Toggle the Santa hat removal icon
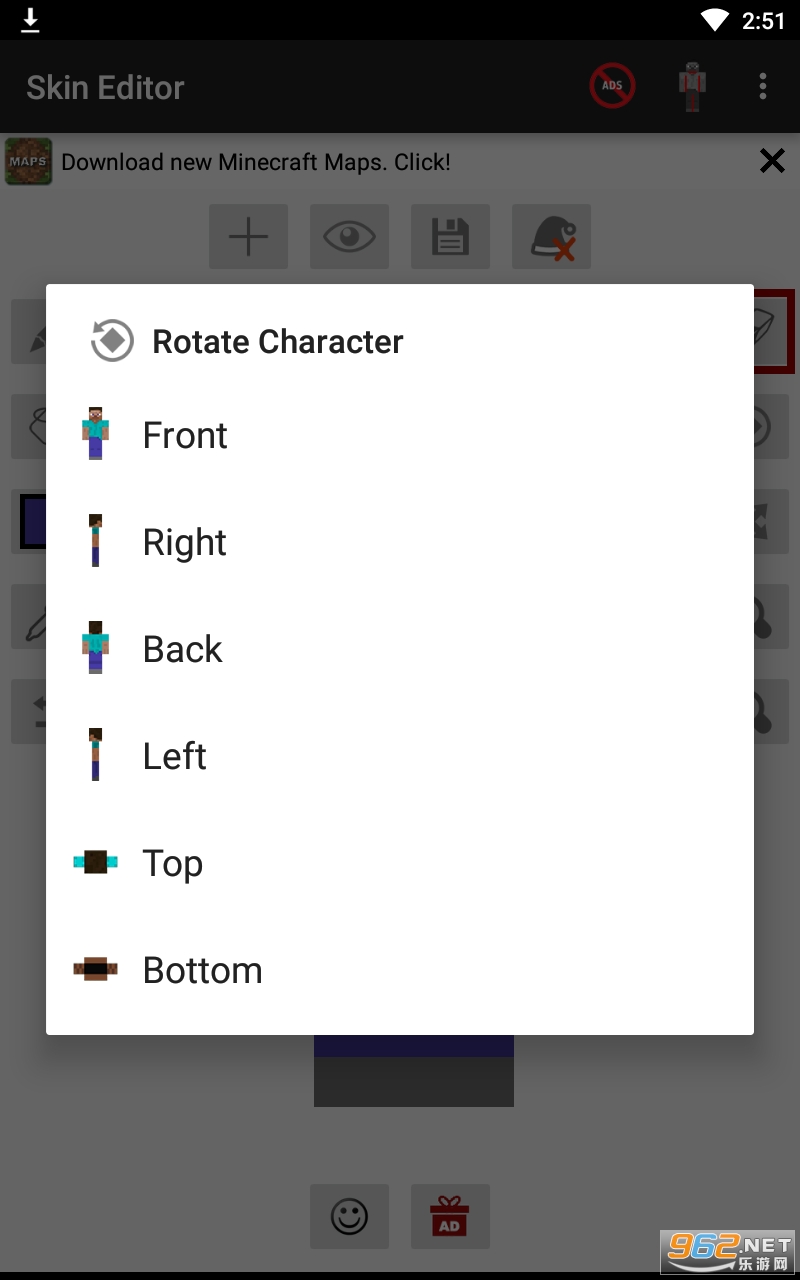This screenshot has height=1280, width=800. (551, 237)
